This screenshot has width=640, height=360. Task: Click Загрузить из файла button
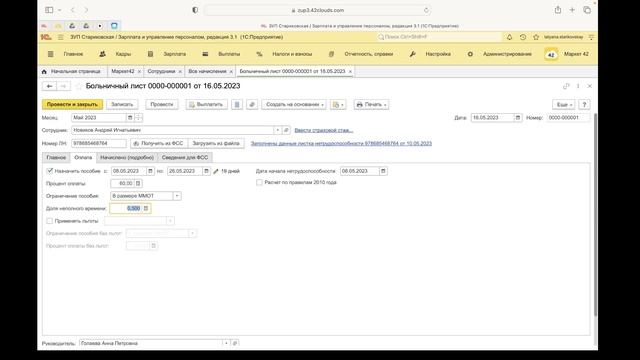(x=216, y=143)
